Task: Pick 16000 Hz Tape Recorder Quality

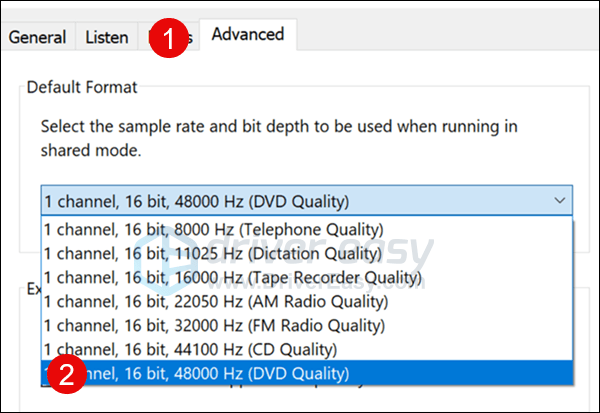Action: 232,277
